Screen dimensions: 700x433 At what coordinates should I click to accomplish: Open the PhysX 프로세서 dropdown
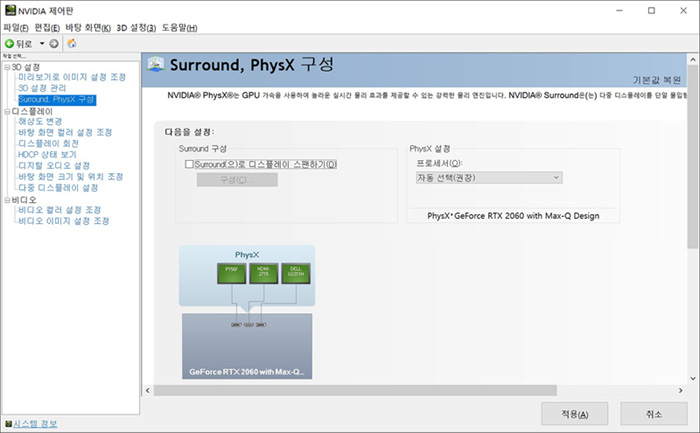[489, 178]
